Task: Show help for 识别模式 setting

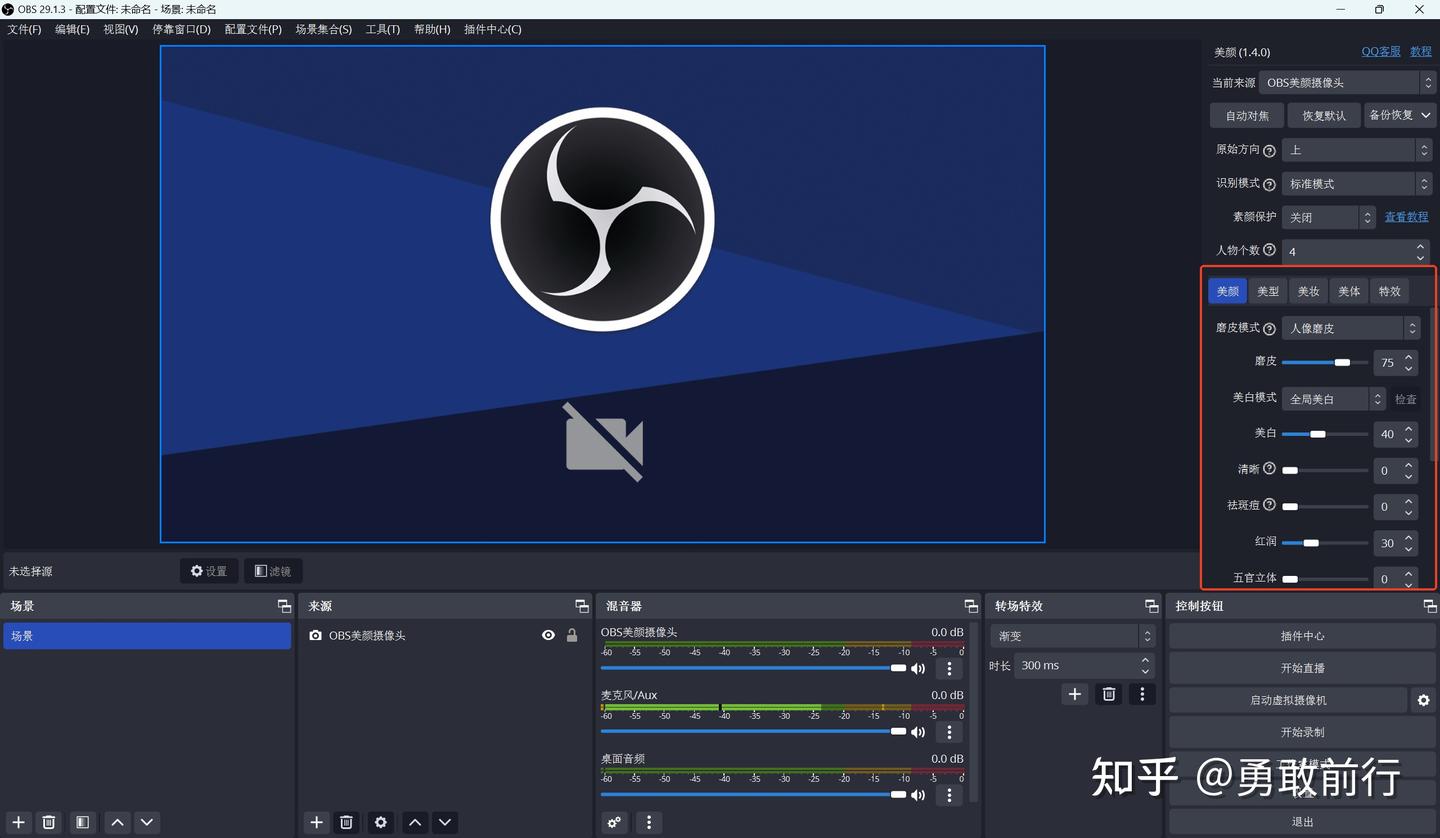Action: (1270, 185)
